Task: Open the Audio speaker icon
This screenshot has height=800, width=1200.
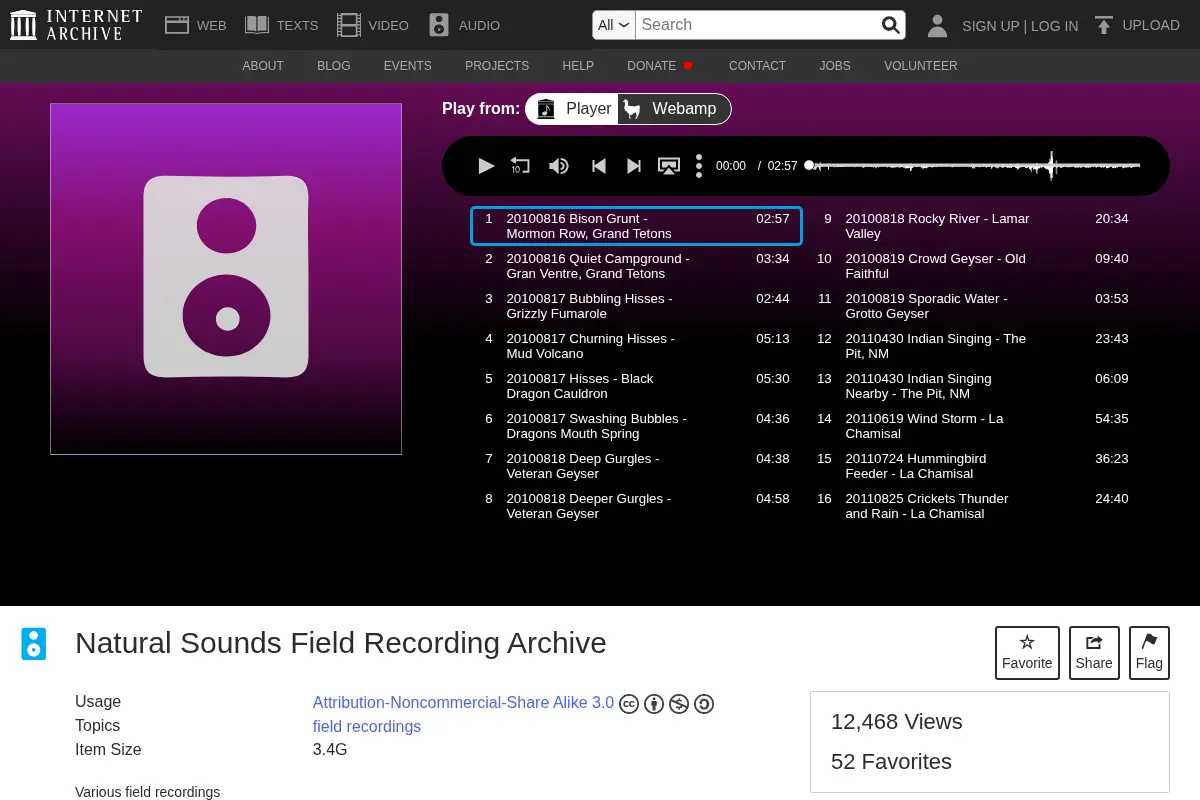Action: tap(439, 25)
